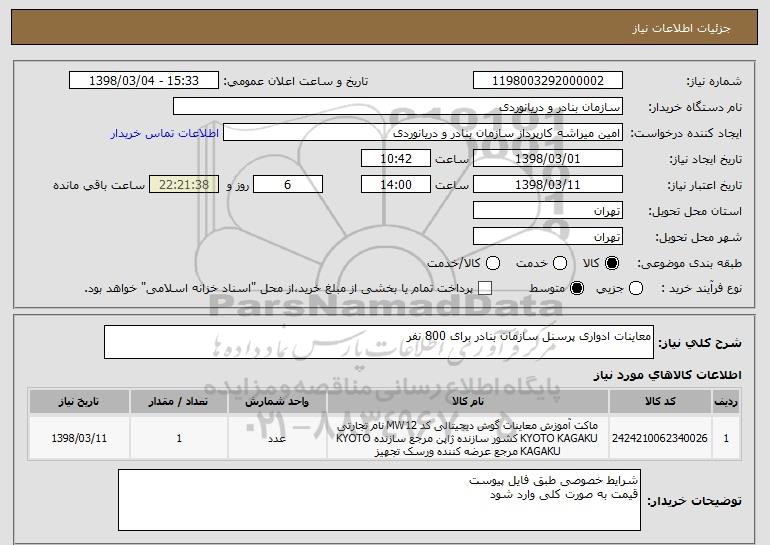
Task: Click the نام کالا column header
Action: click(468, 402)
